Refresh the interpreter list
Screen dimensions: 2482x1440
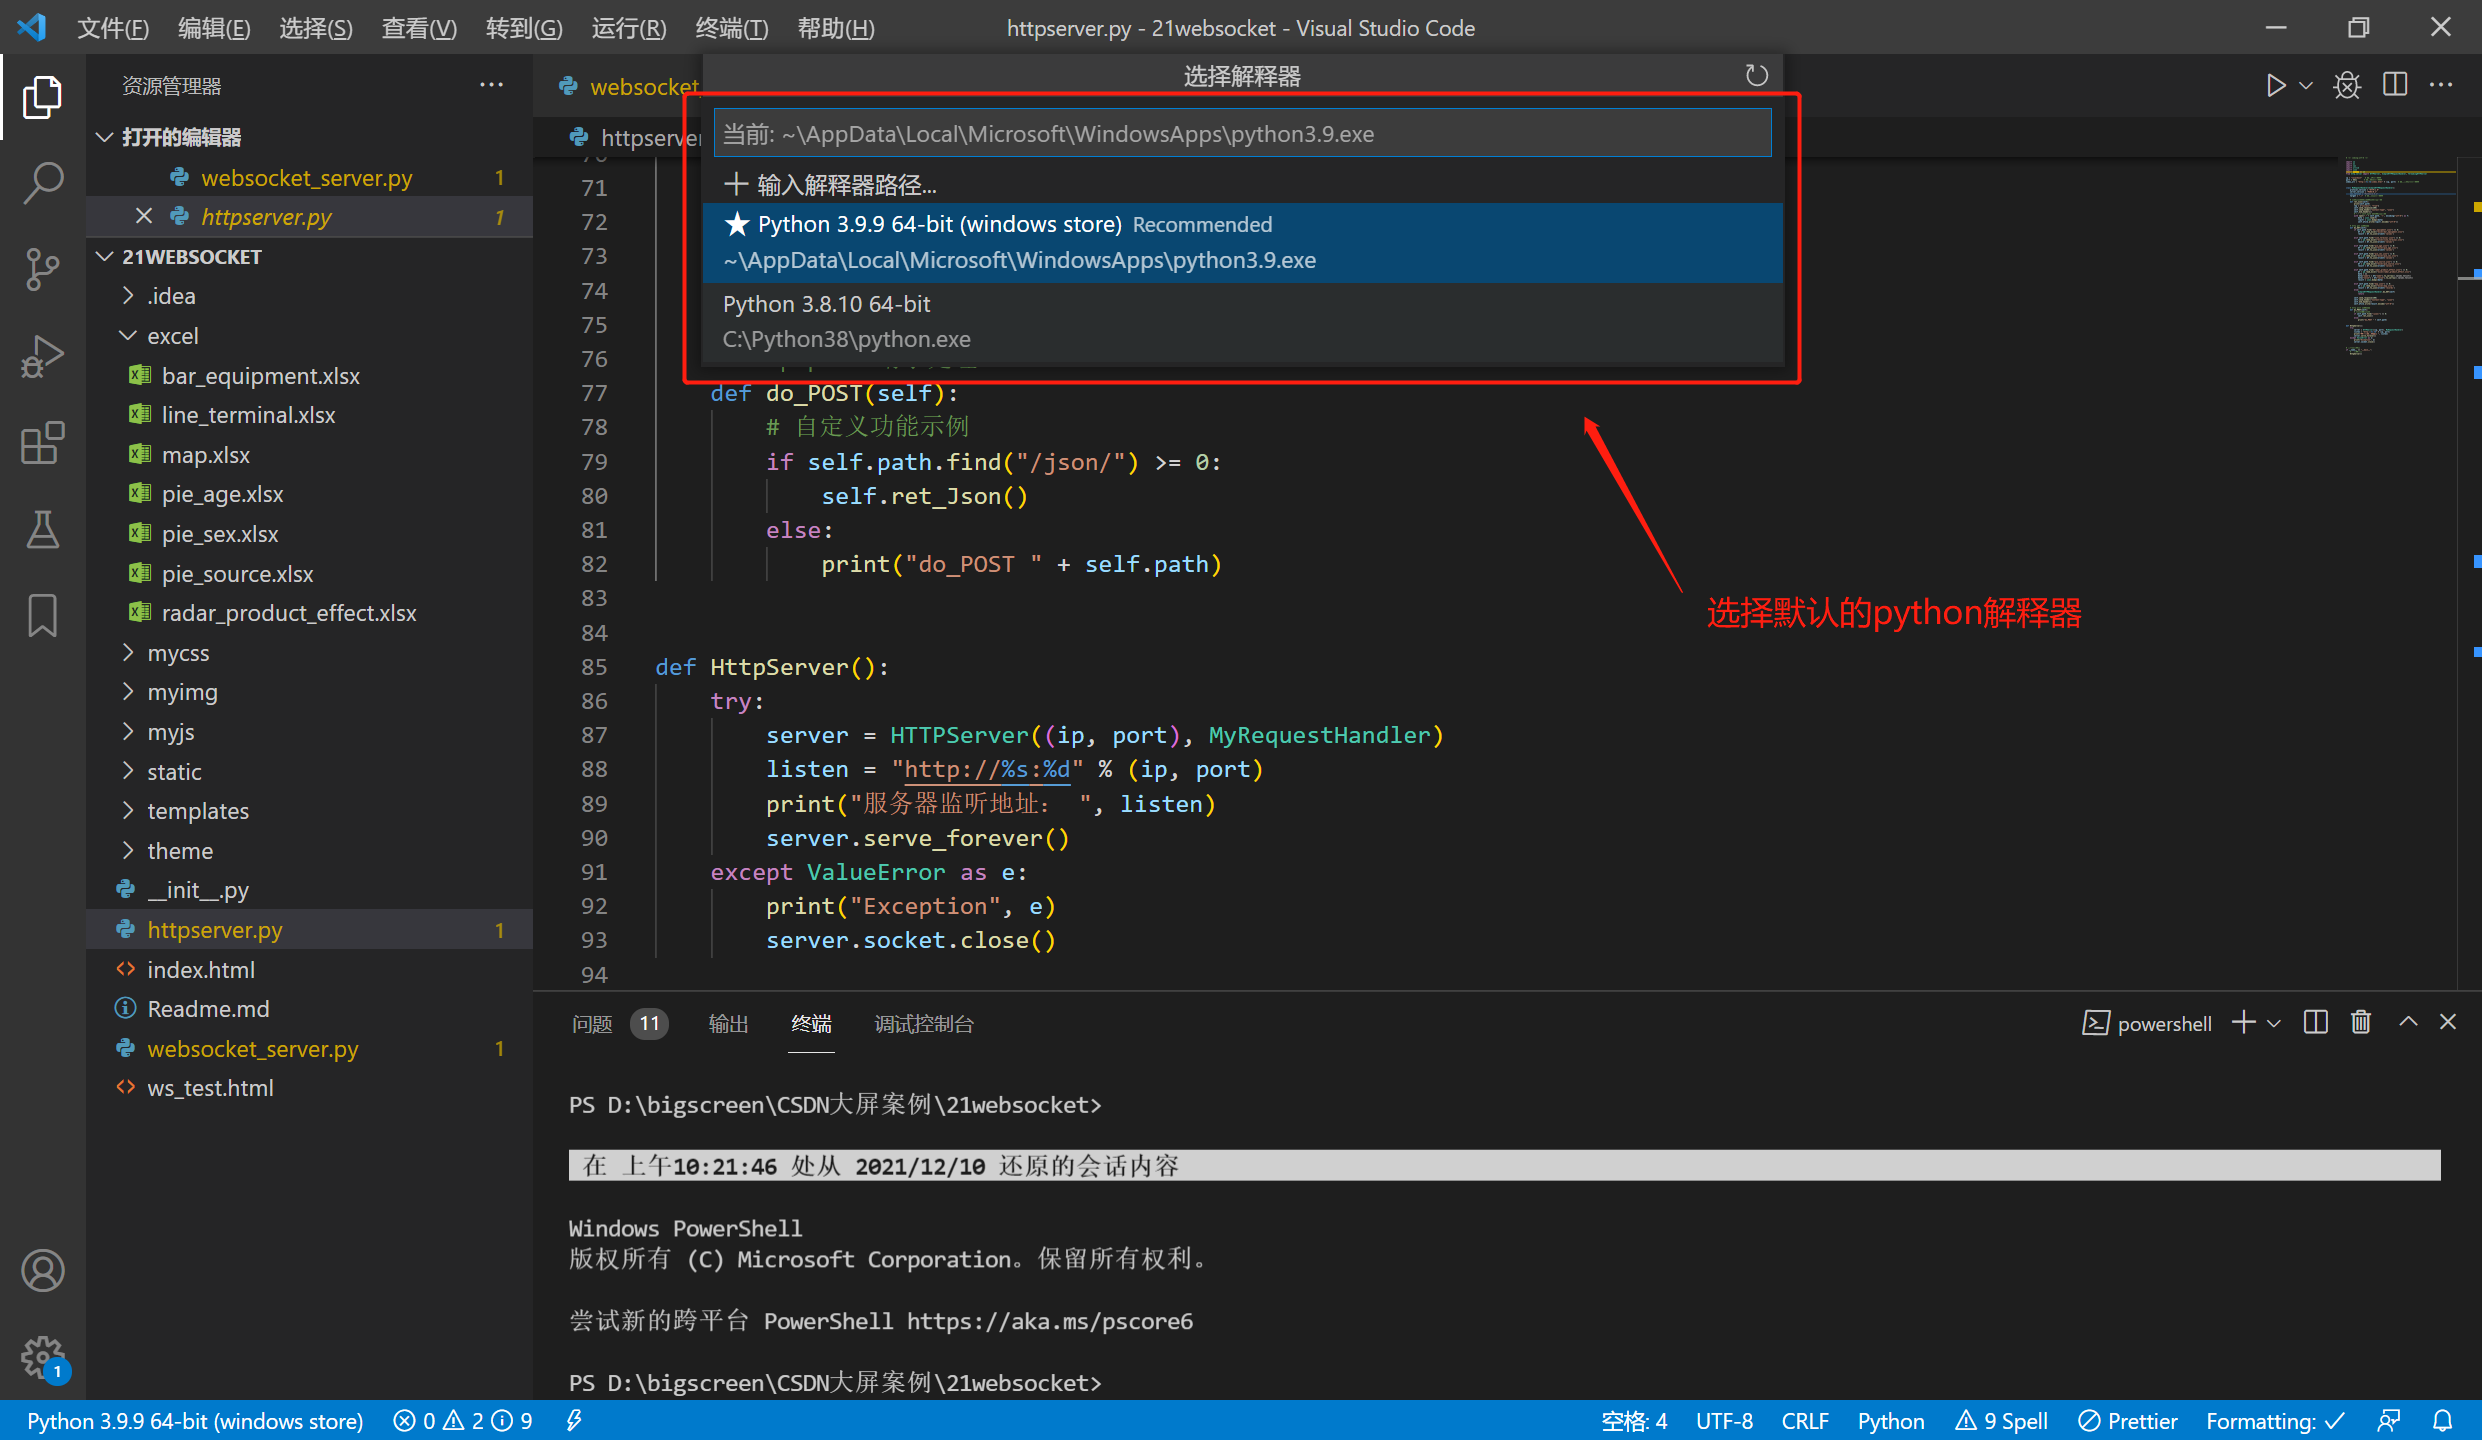[1757, 75]
